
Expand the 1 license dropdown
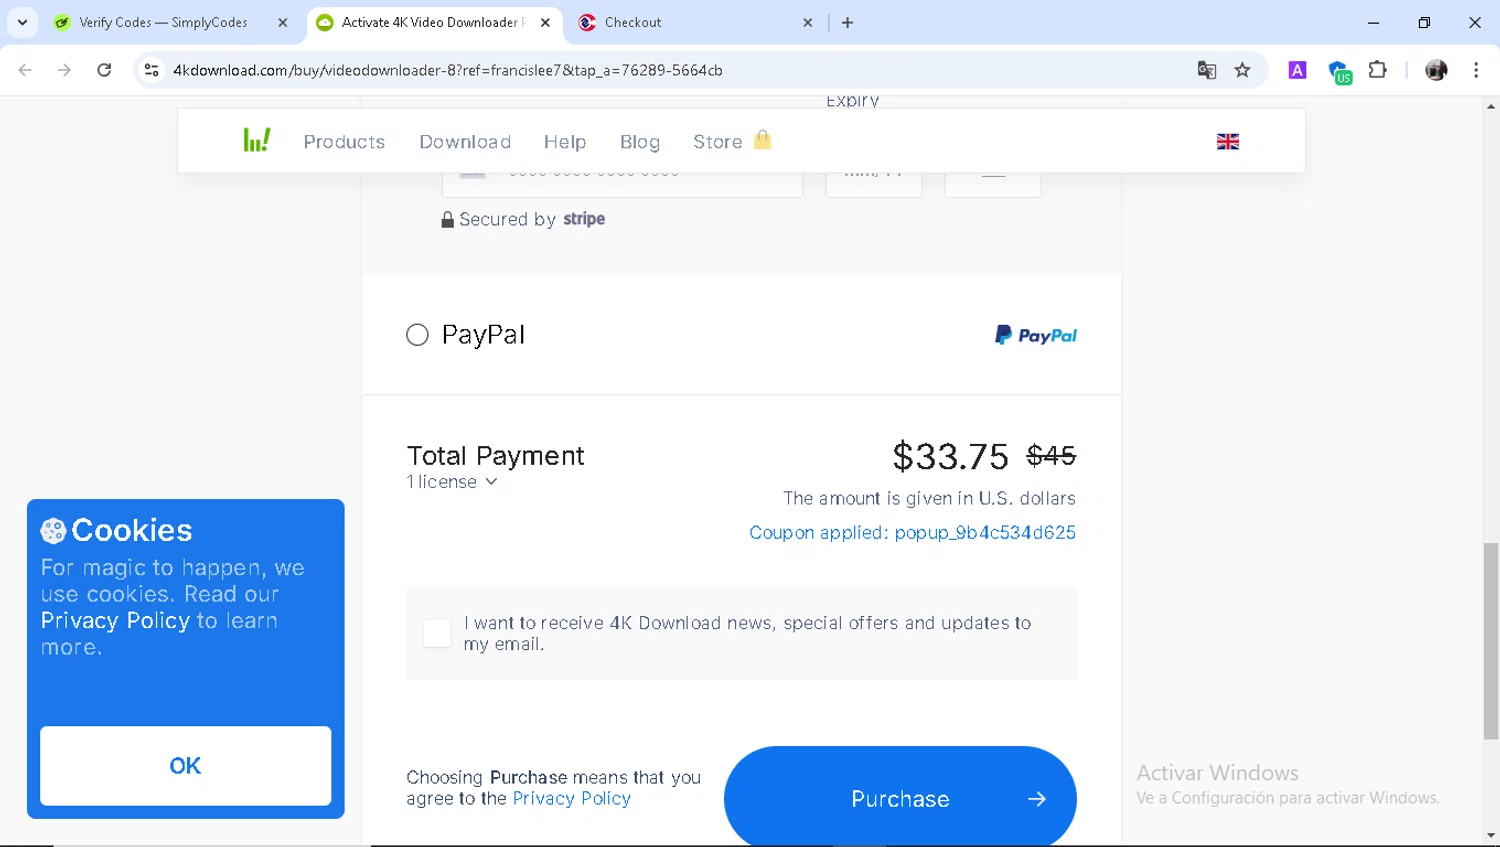click(452, 482)
